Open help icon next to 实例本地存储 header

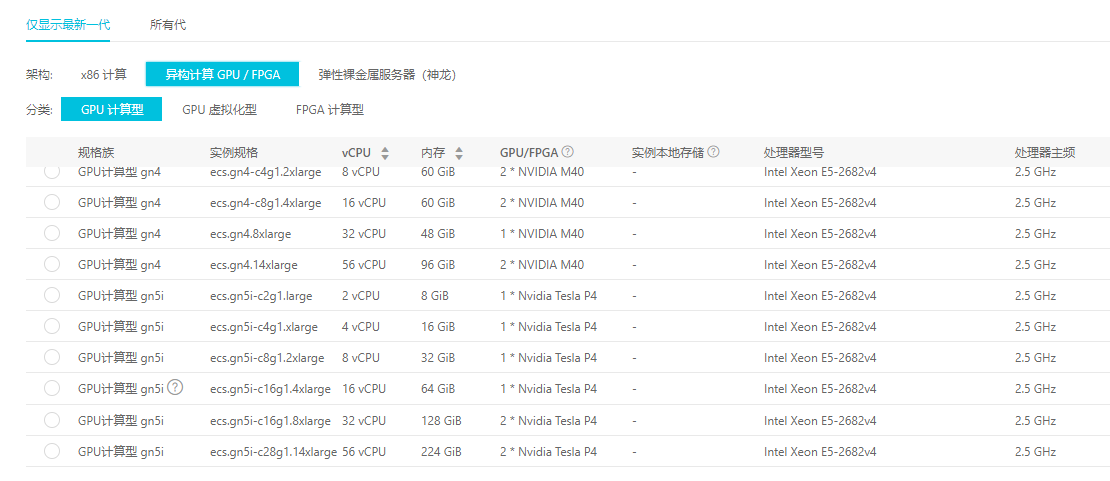pos(714,152)
